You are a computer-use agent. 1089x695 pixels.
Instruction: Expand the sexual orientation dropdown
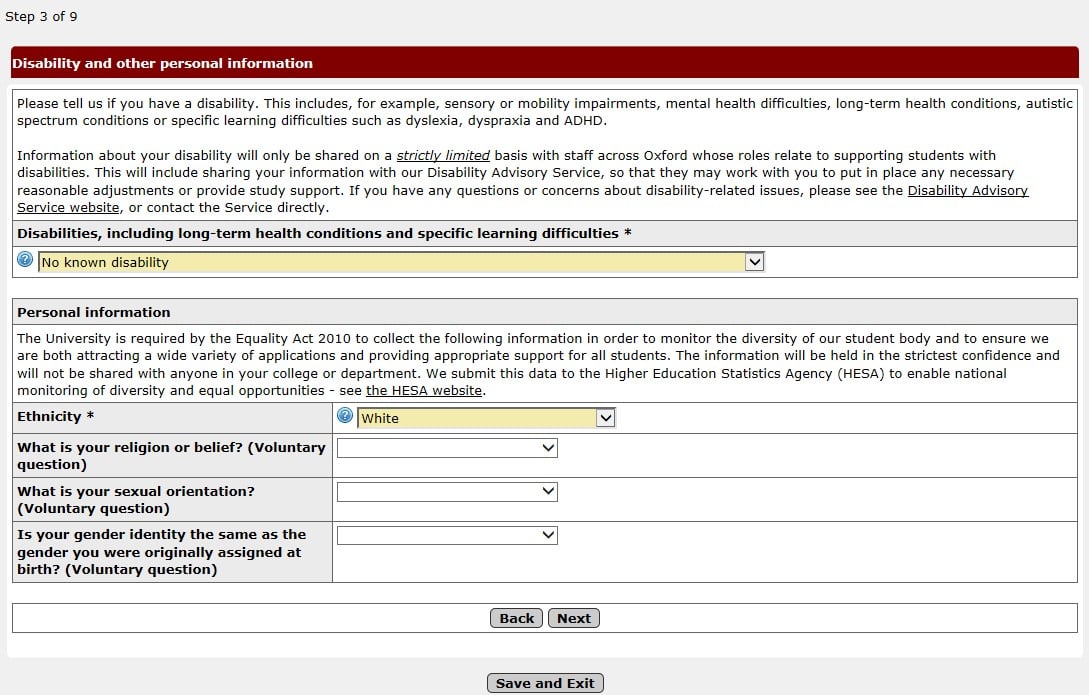pos(447,492)
